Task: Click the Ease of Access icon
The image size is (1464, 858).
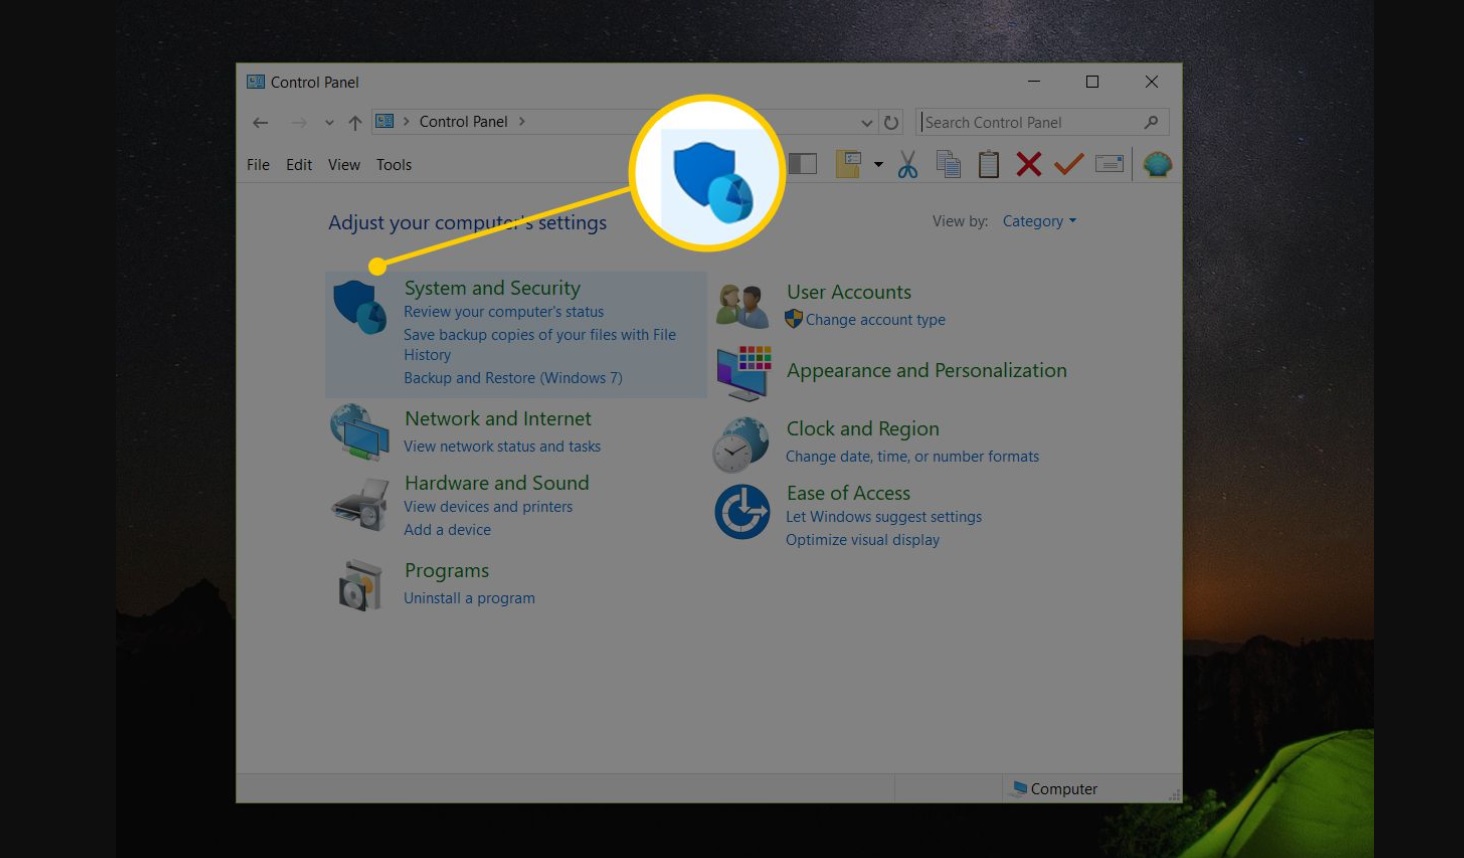Action: point(742,512)
